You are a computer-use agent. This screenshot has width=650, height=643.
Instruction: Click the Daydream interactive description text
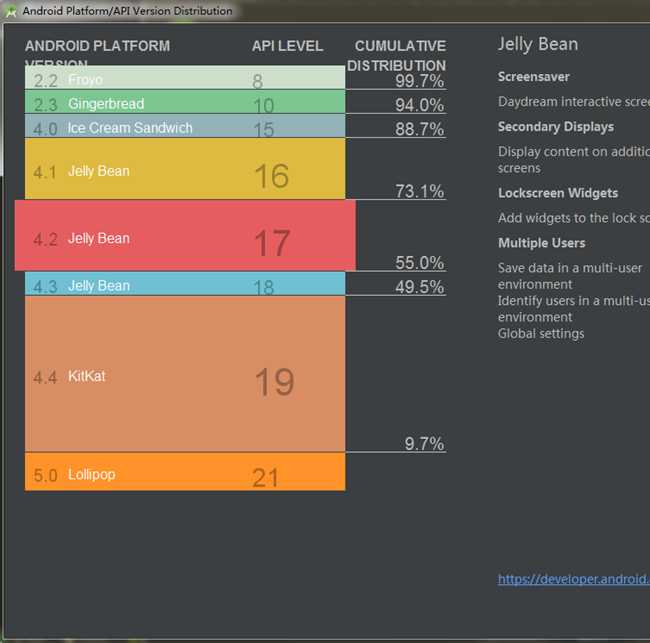[x=574, y=102]
